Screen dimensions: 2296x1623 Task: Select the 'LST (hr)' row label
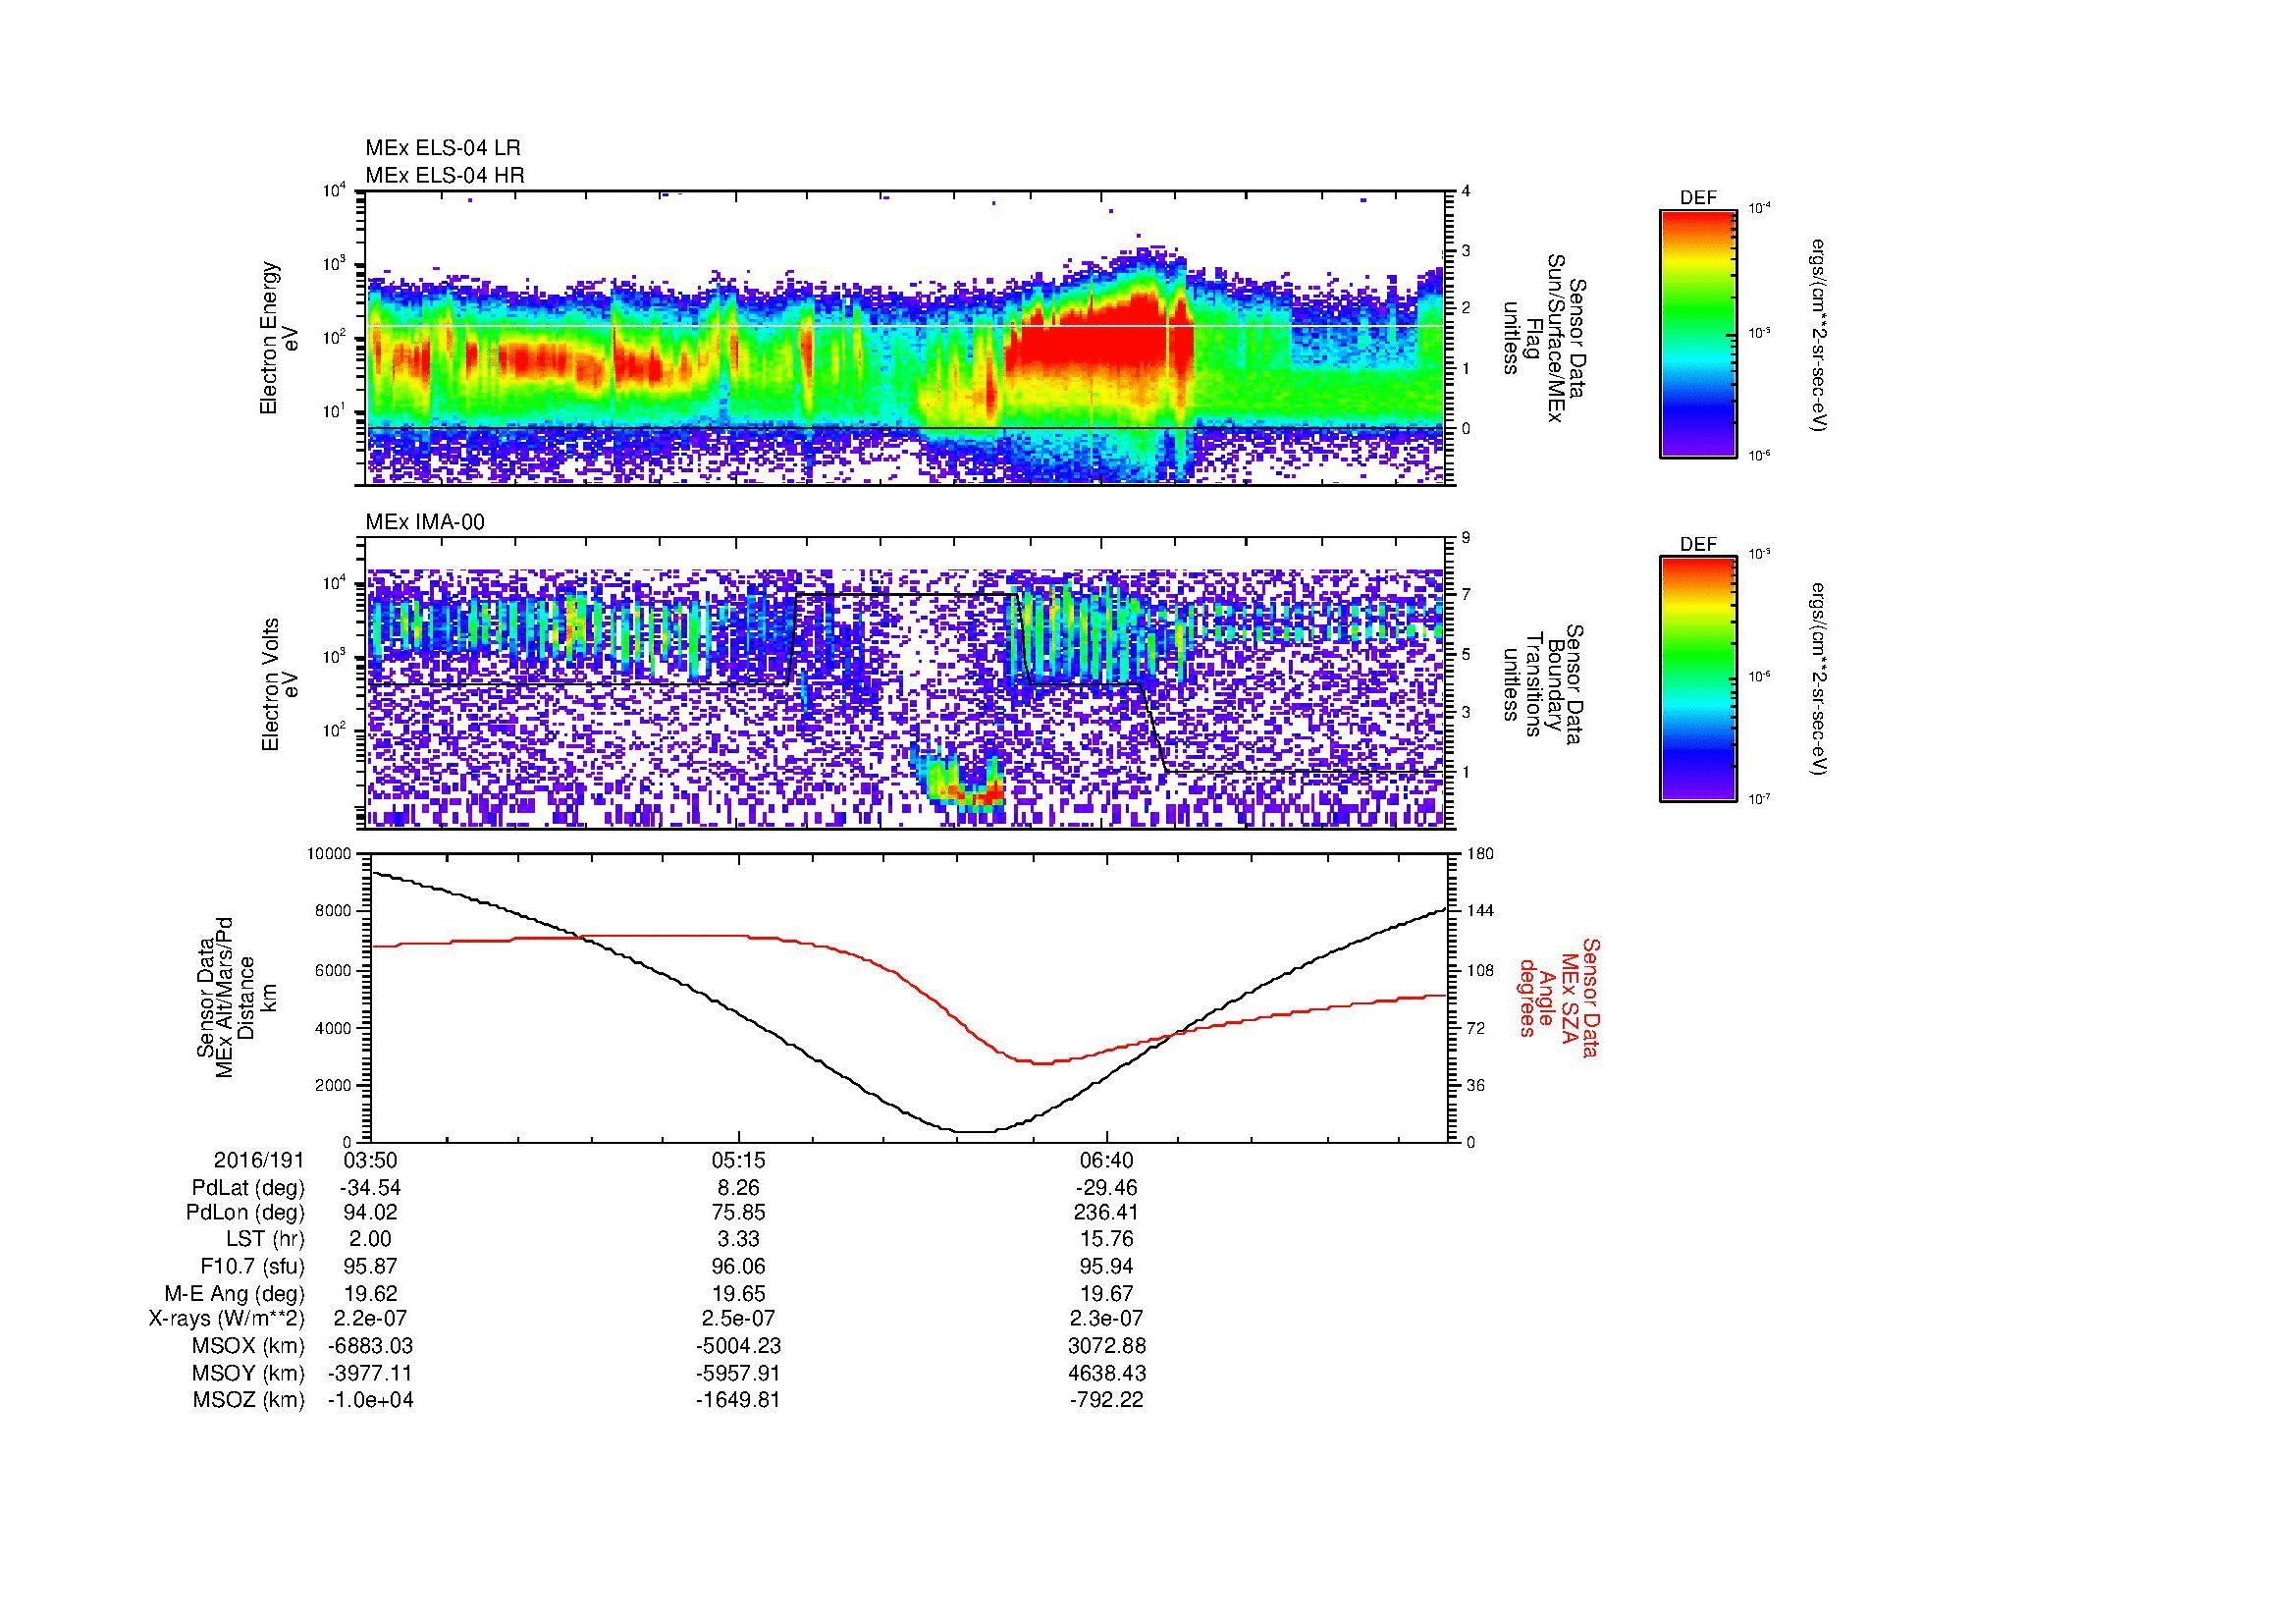coord(265,1240)
